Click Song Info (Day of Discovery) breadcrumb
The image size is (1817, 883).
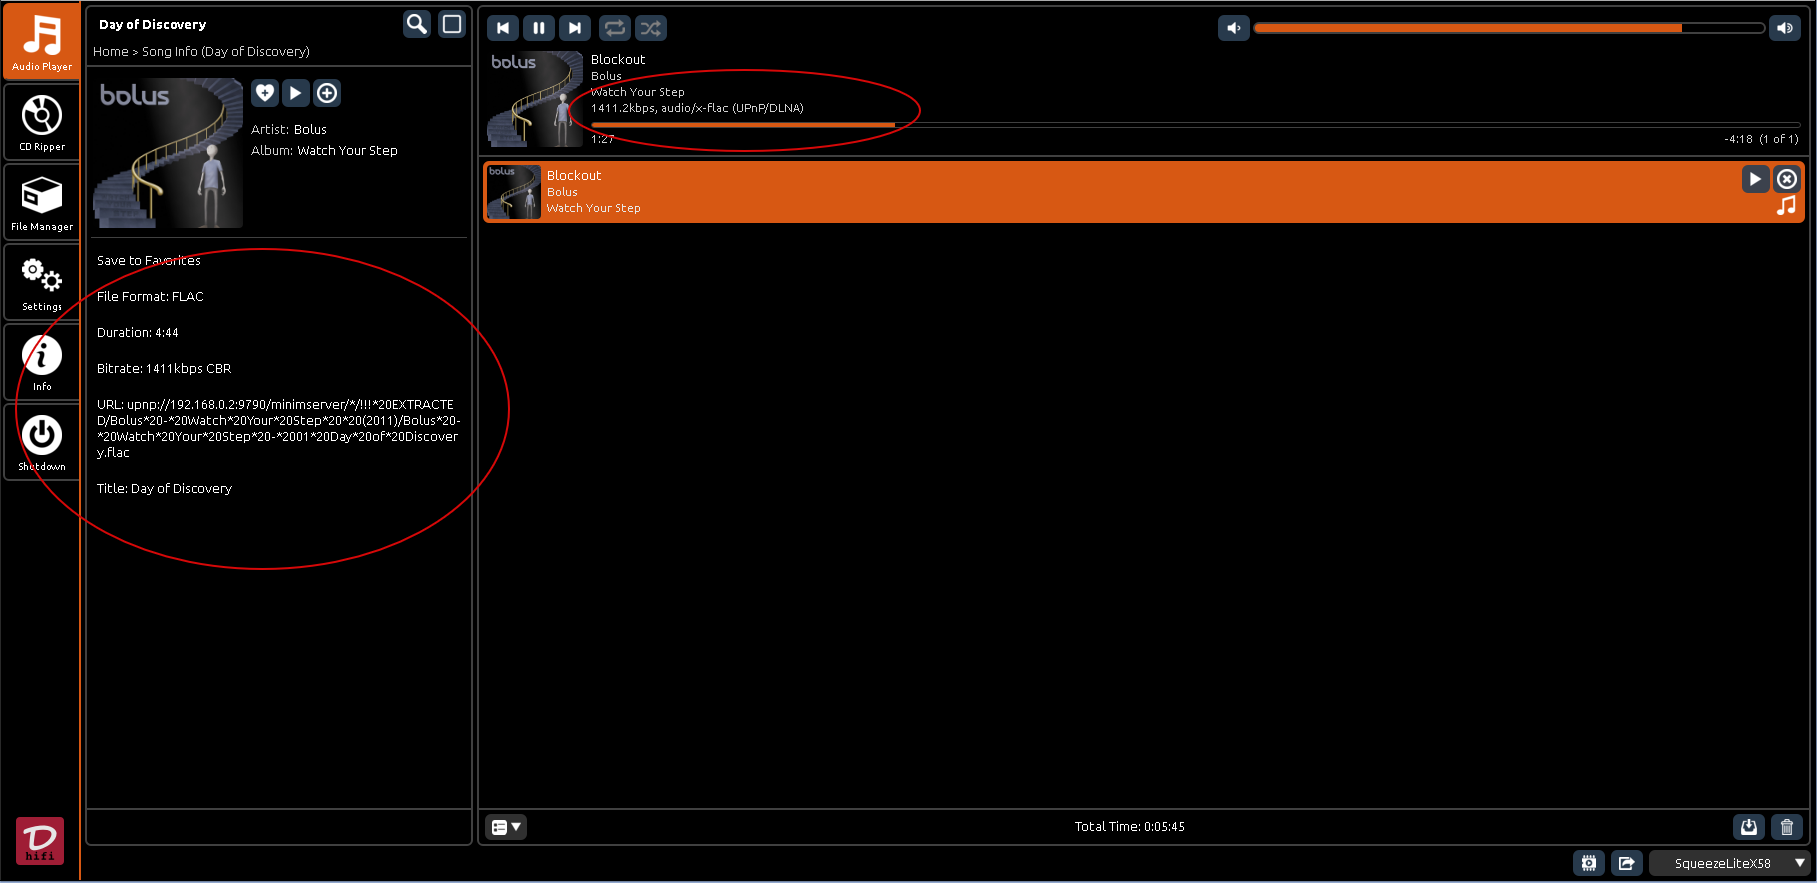tap(226, 51)
